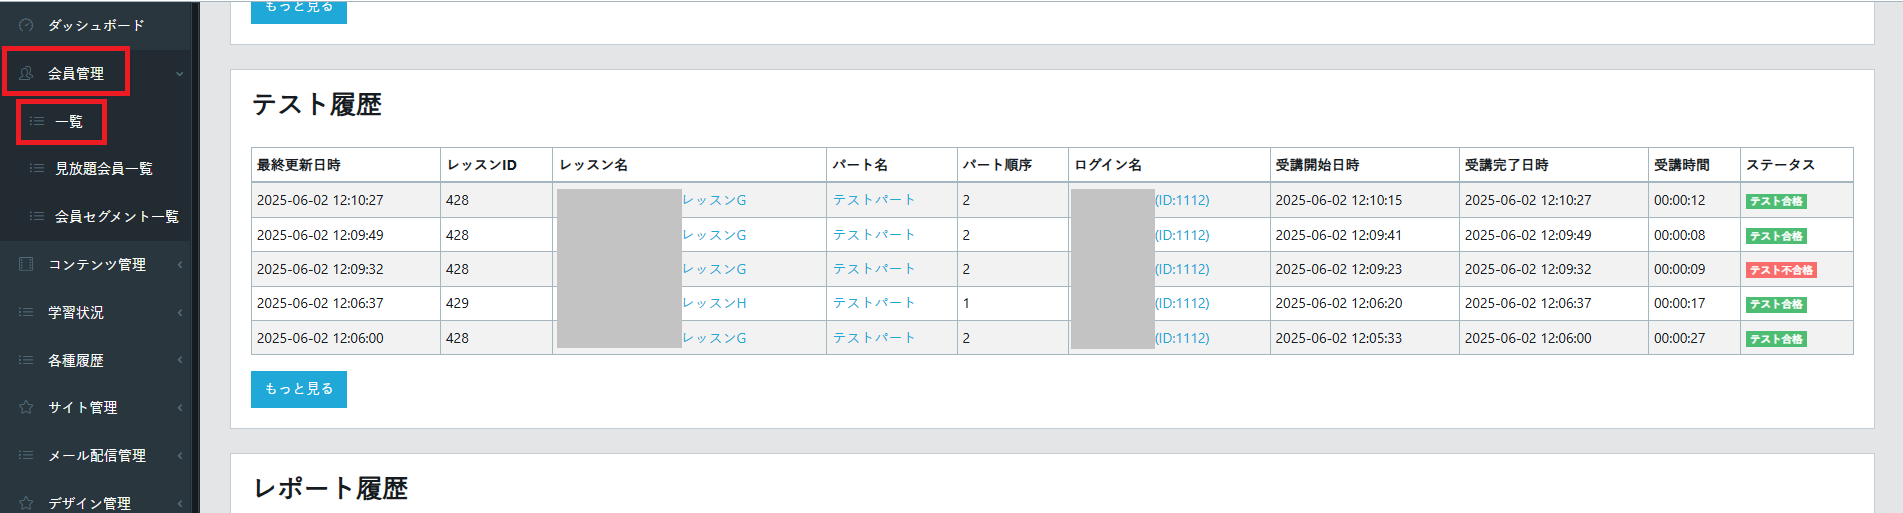Open ダッシュボード from the sidebar

coord(96,25)
